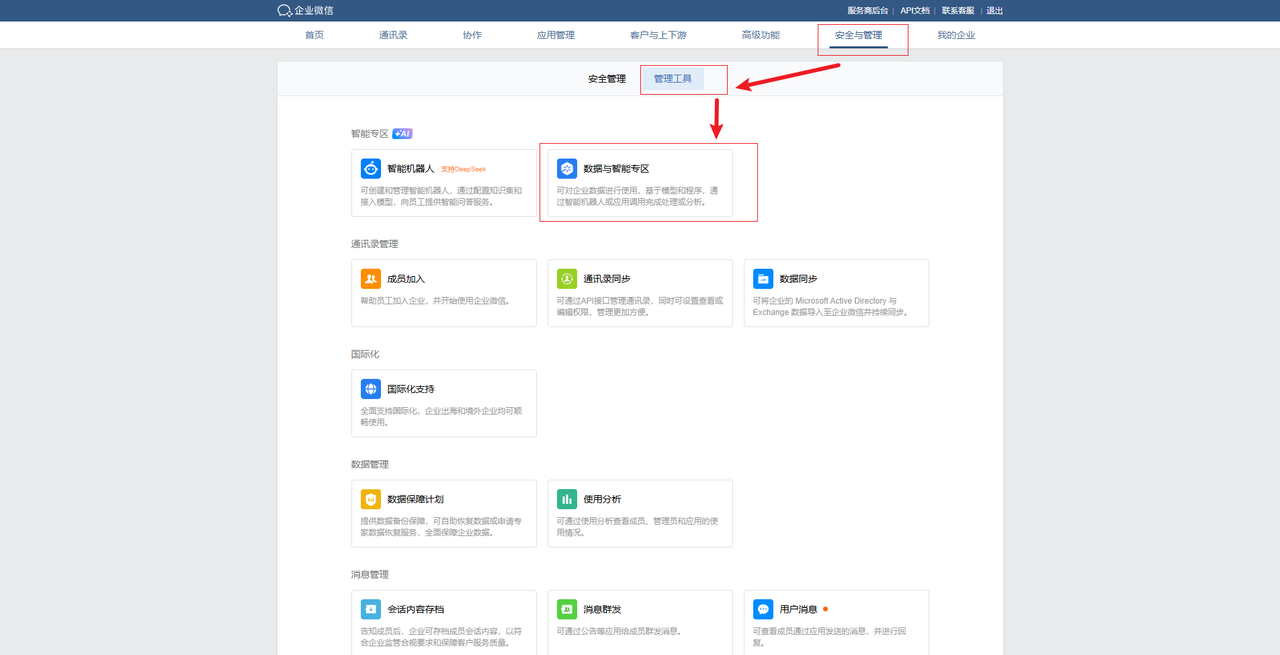Viewport: 1280px width, 655px height.
Task: Click the green 使用分析 chart icon
Action: [567, 499]
